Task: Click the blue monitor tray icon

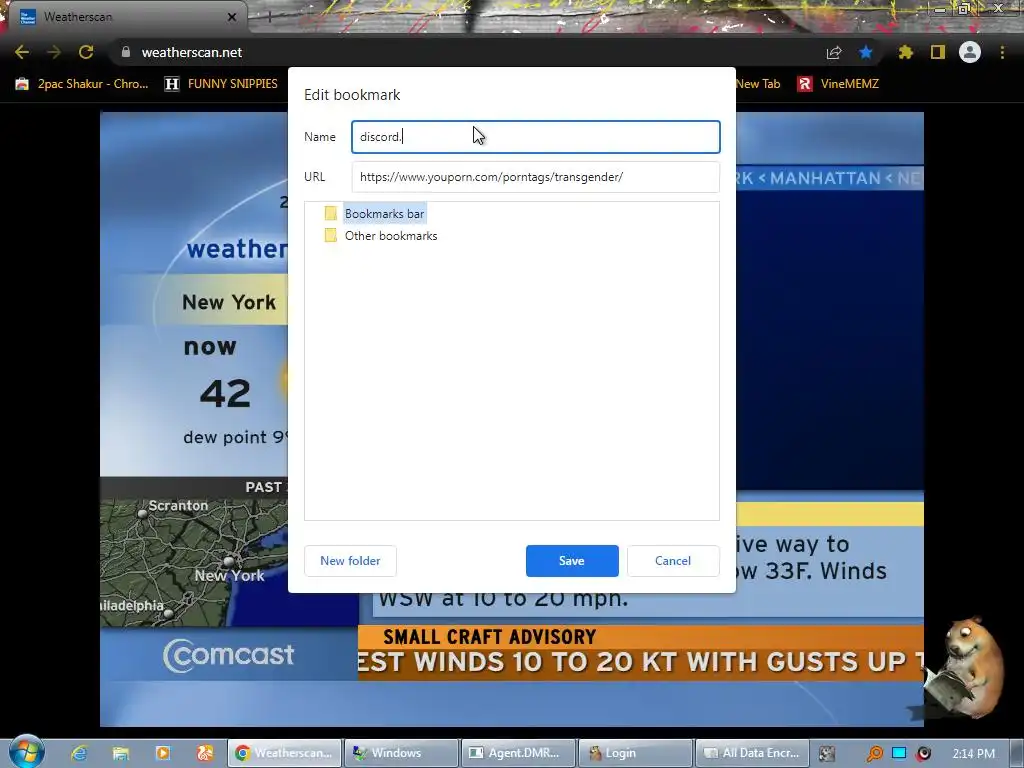Action: click(899, 753)
